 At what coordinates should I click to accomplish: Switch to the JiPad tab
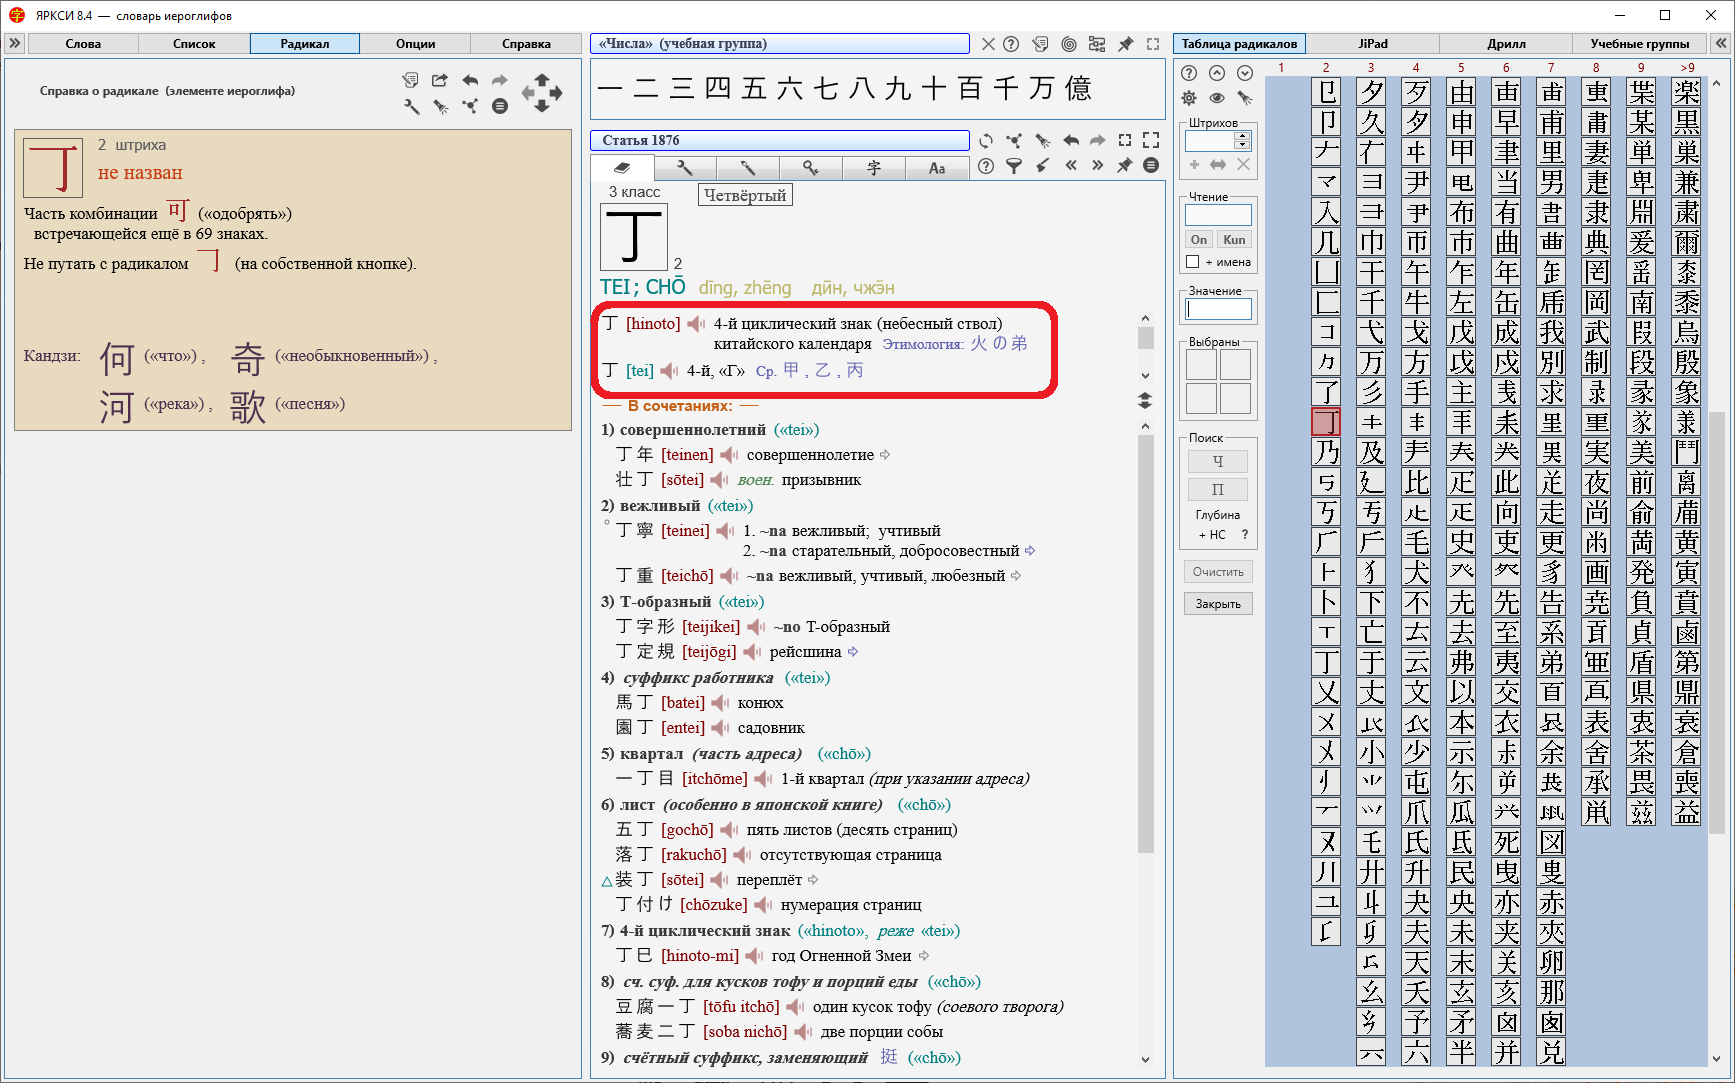pyautogui.click(x=1373, y=43)
